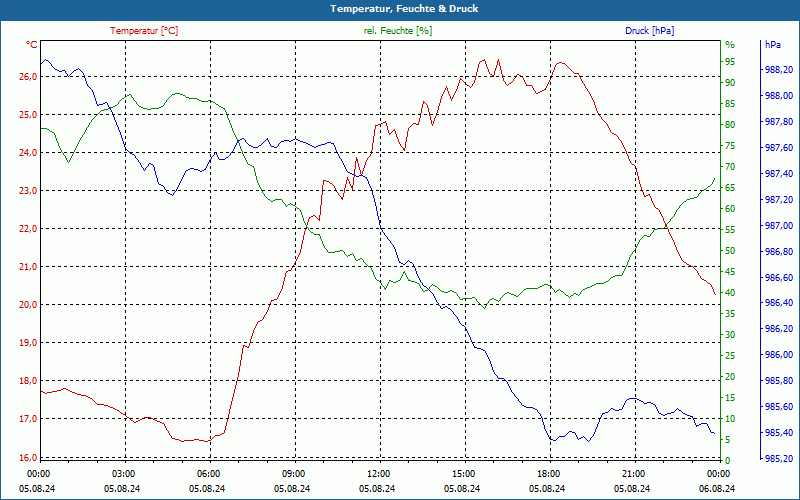Viewport: 800px width, 500px height.
Task: Click pressure axis value 986,40
Action: (779, 303)
